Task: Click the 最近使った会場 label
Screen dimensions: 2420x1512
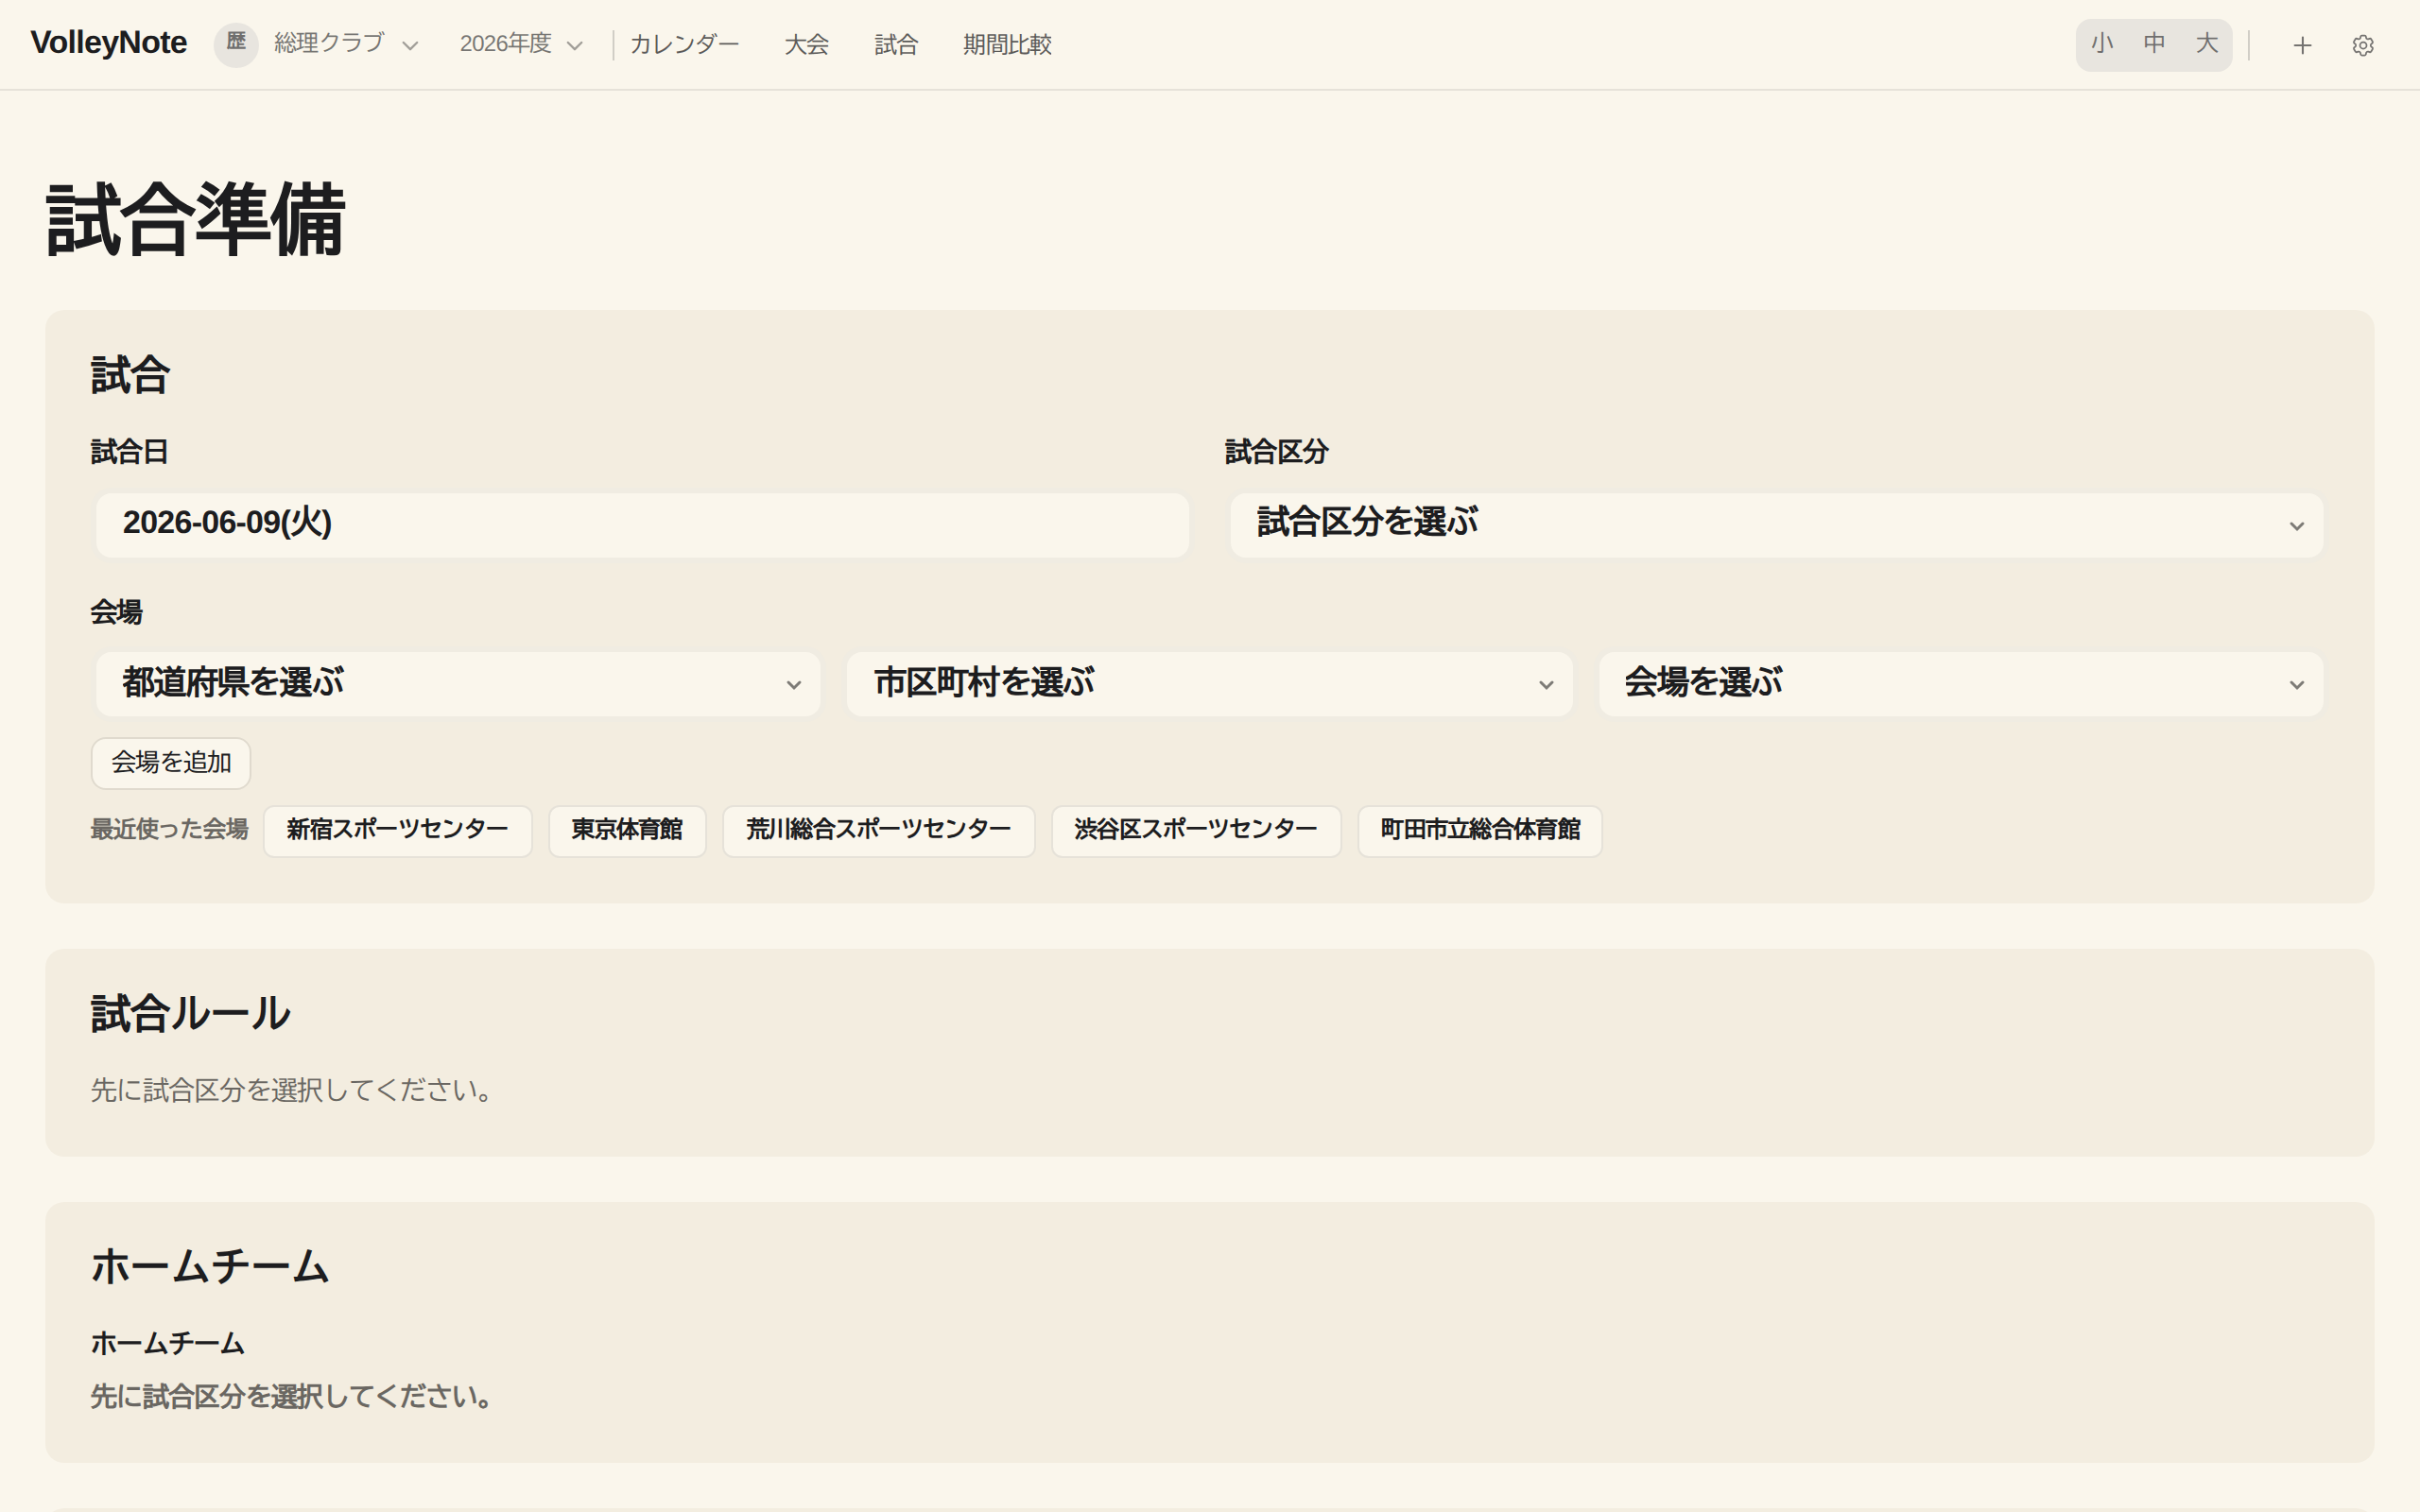Action: [x=169, y=830]
